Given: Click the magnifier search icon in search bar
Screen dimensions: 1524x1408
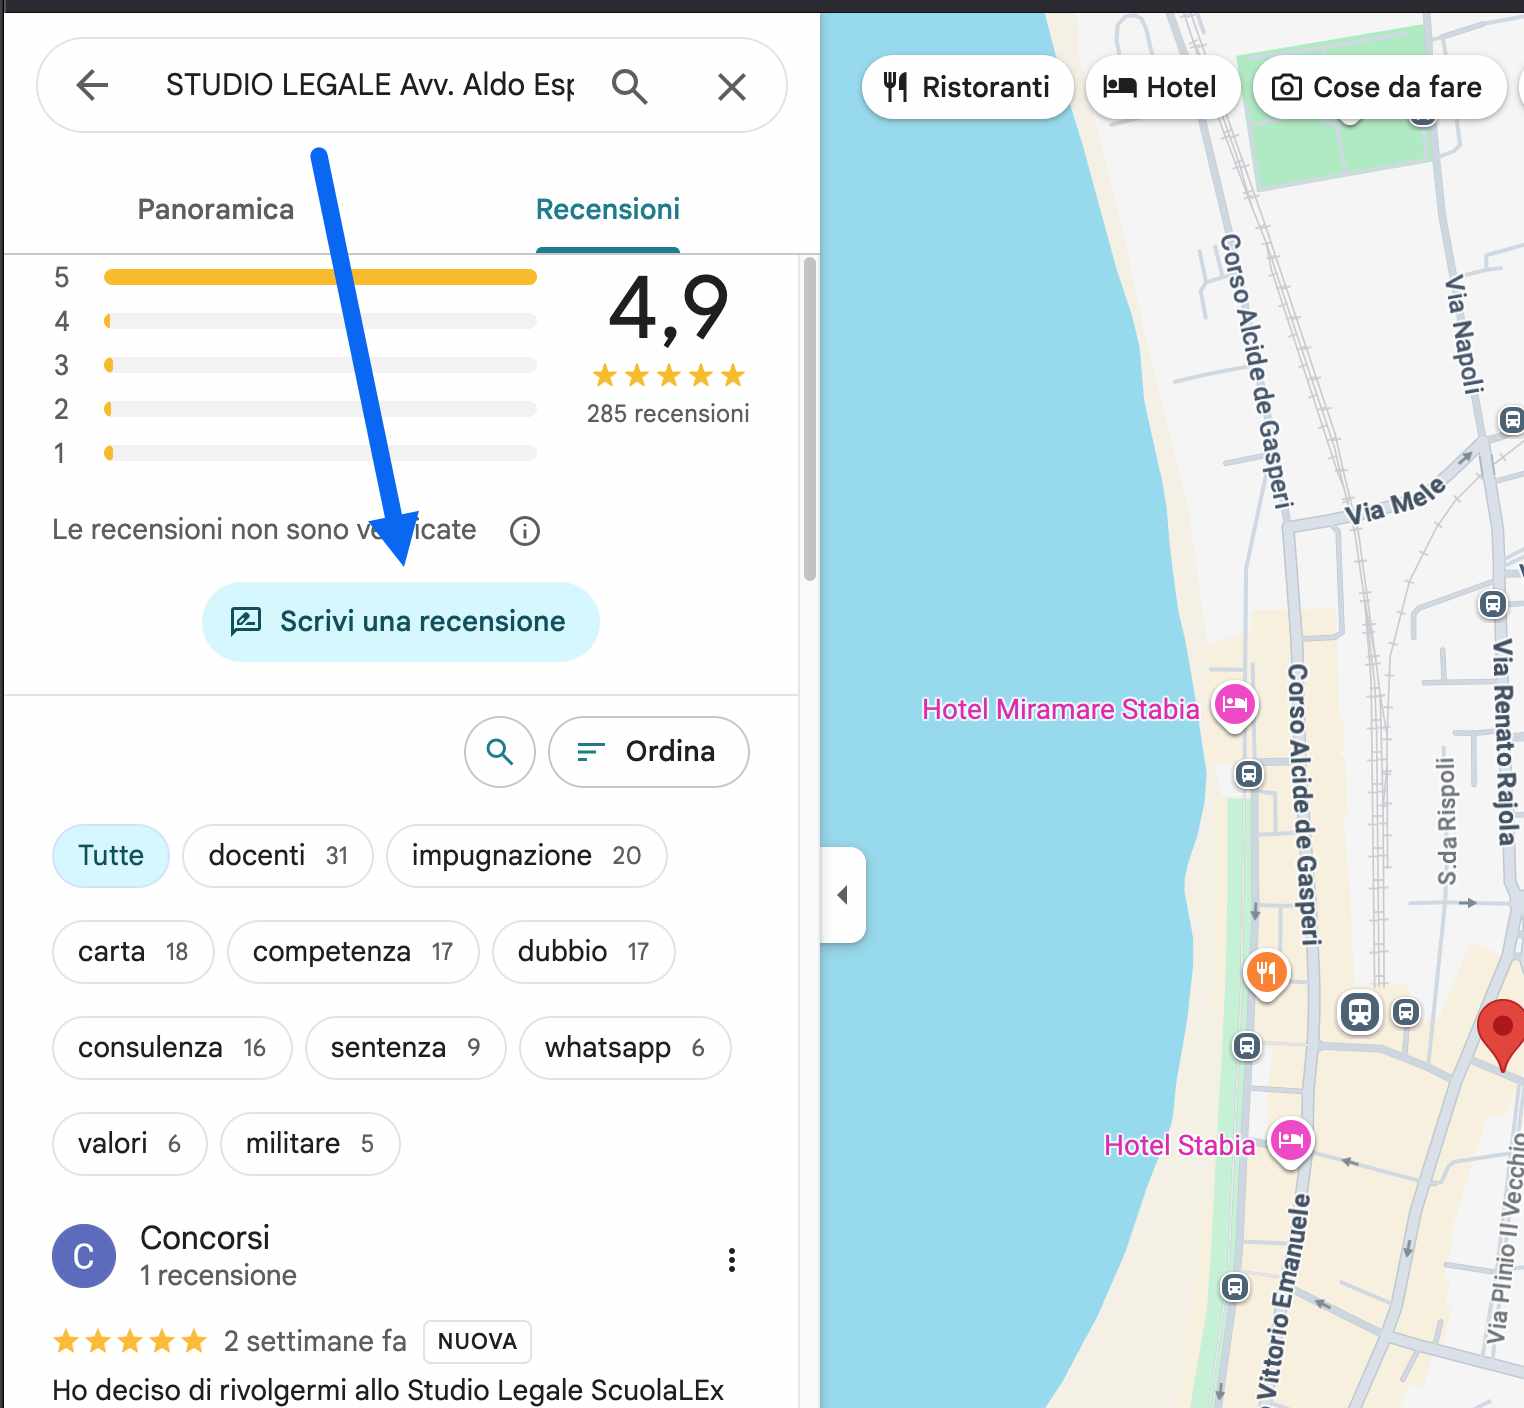Looking at the screenshot, I should (x=629, y=87).
